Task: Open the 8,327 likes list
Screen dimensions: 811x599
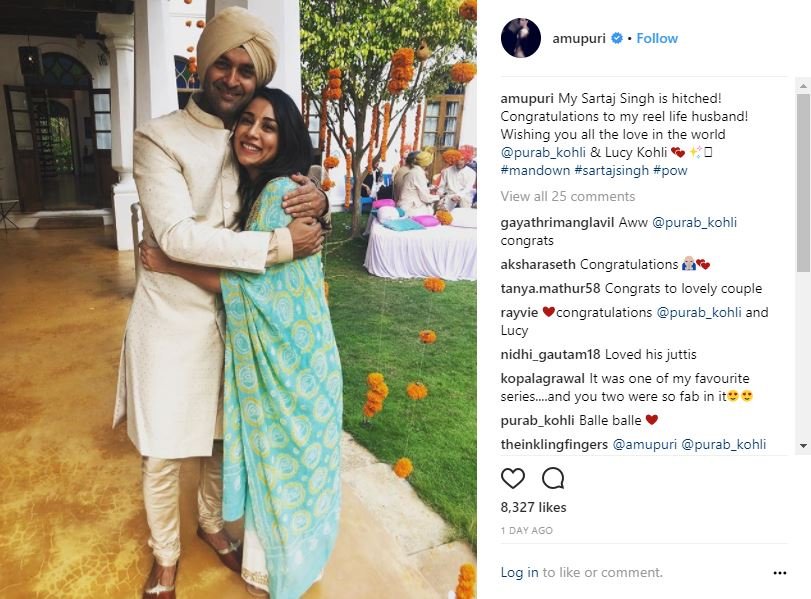Action: click(x=533, y=507)
